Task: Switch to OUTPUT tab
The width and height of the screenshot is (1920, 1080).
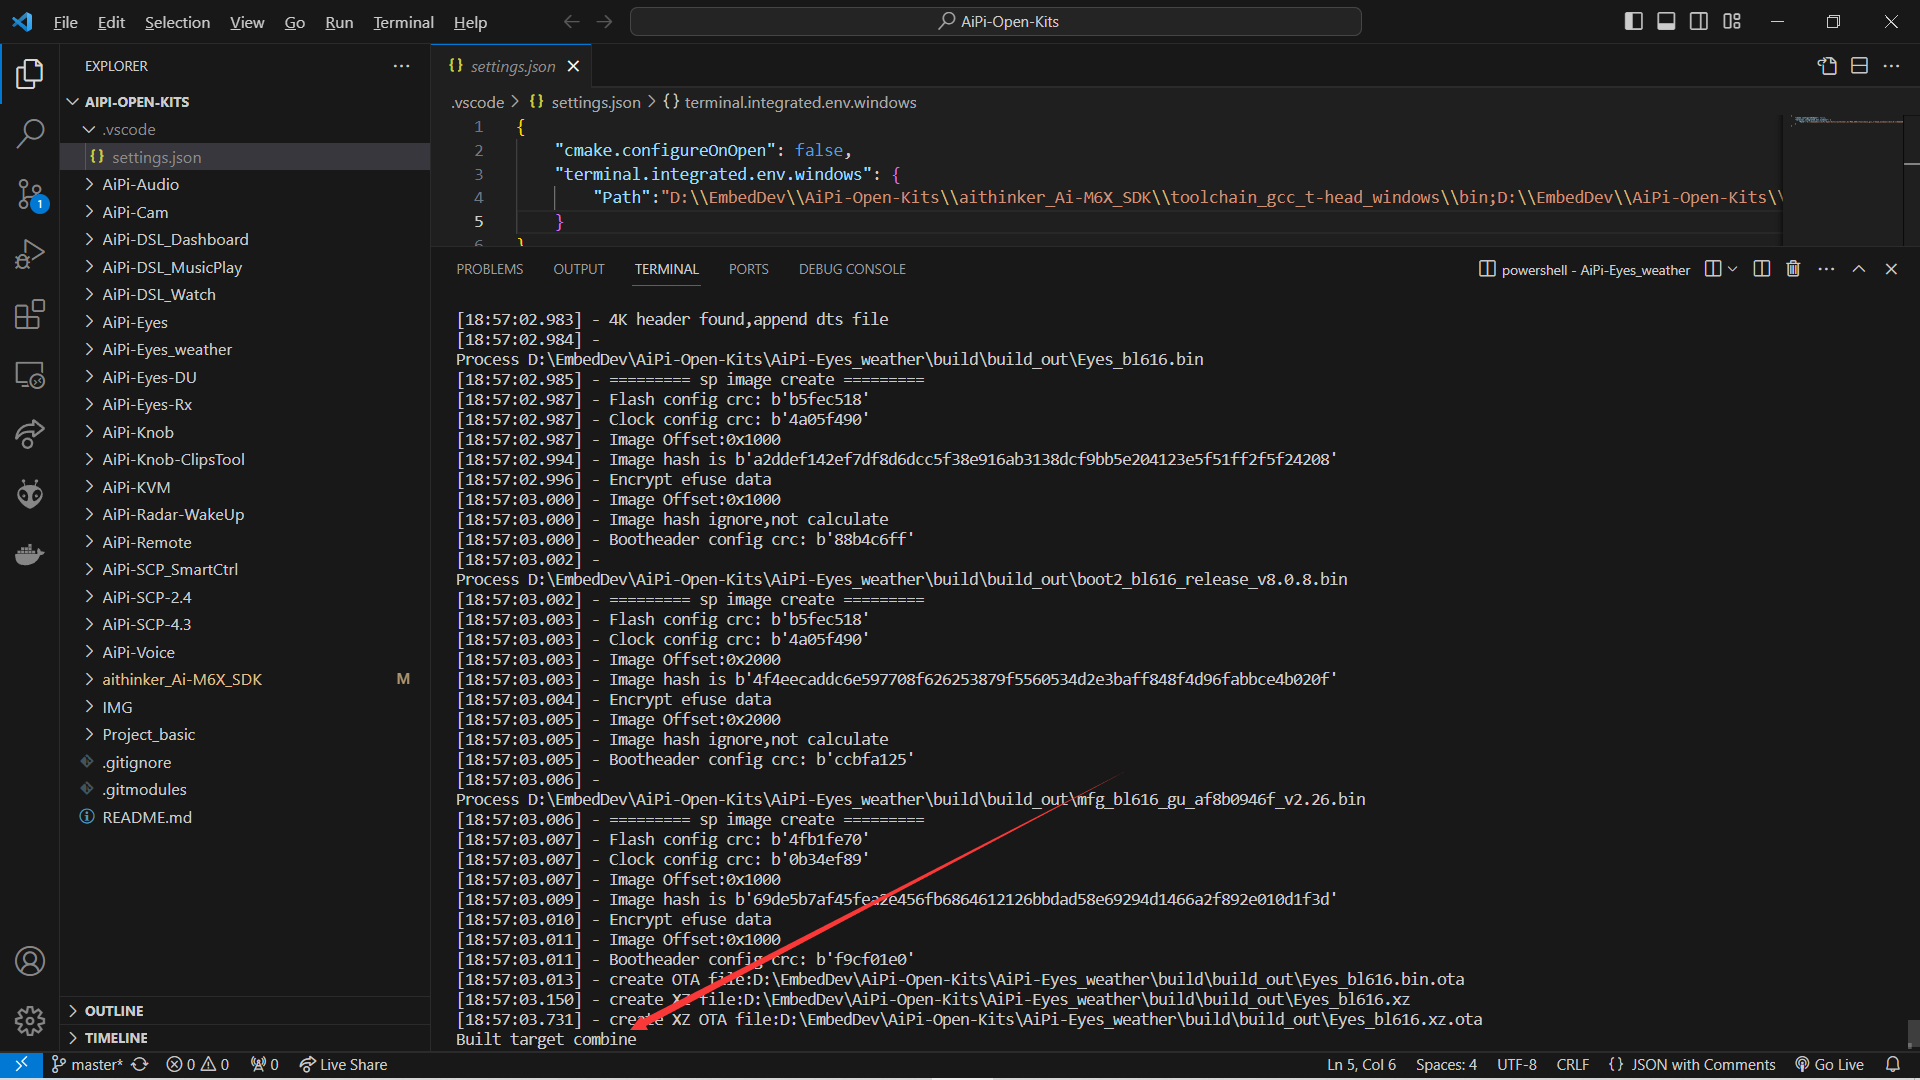Action: click(x=579, y=269)
